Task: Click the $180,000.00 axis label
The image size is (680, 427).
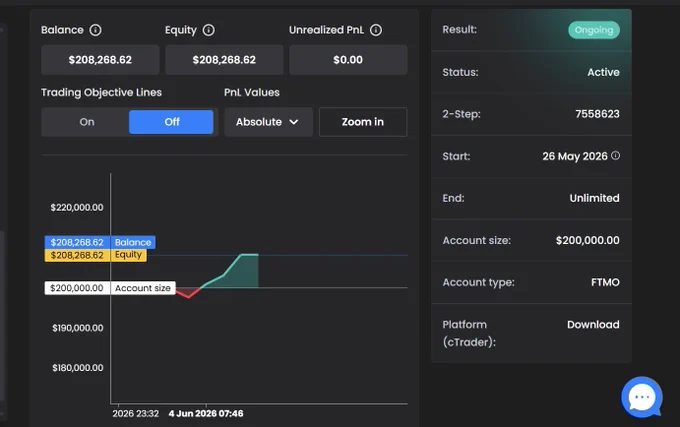Action: click(x=78, y=368)
